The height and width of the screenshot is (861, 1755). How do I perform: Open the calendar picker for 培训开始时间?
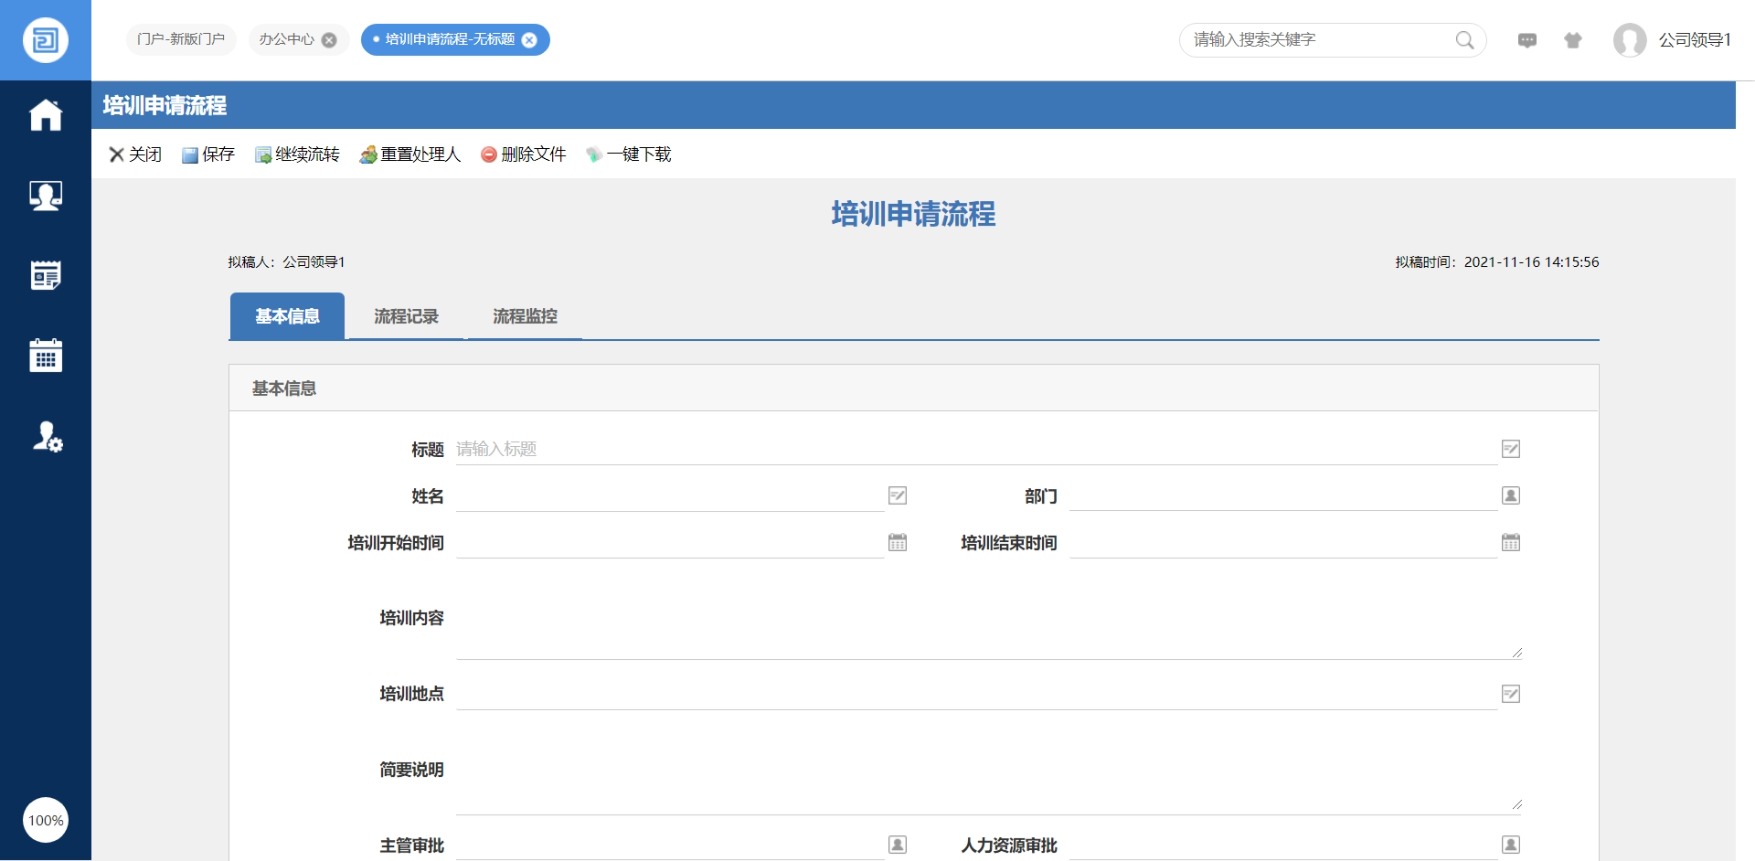tap(898, 542)
